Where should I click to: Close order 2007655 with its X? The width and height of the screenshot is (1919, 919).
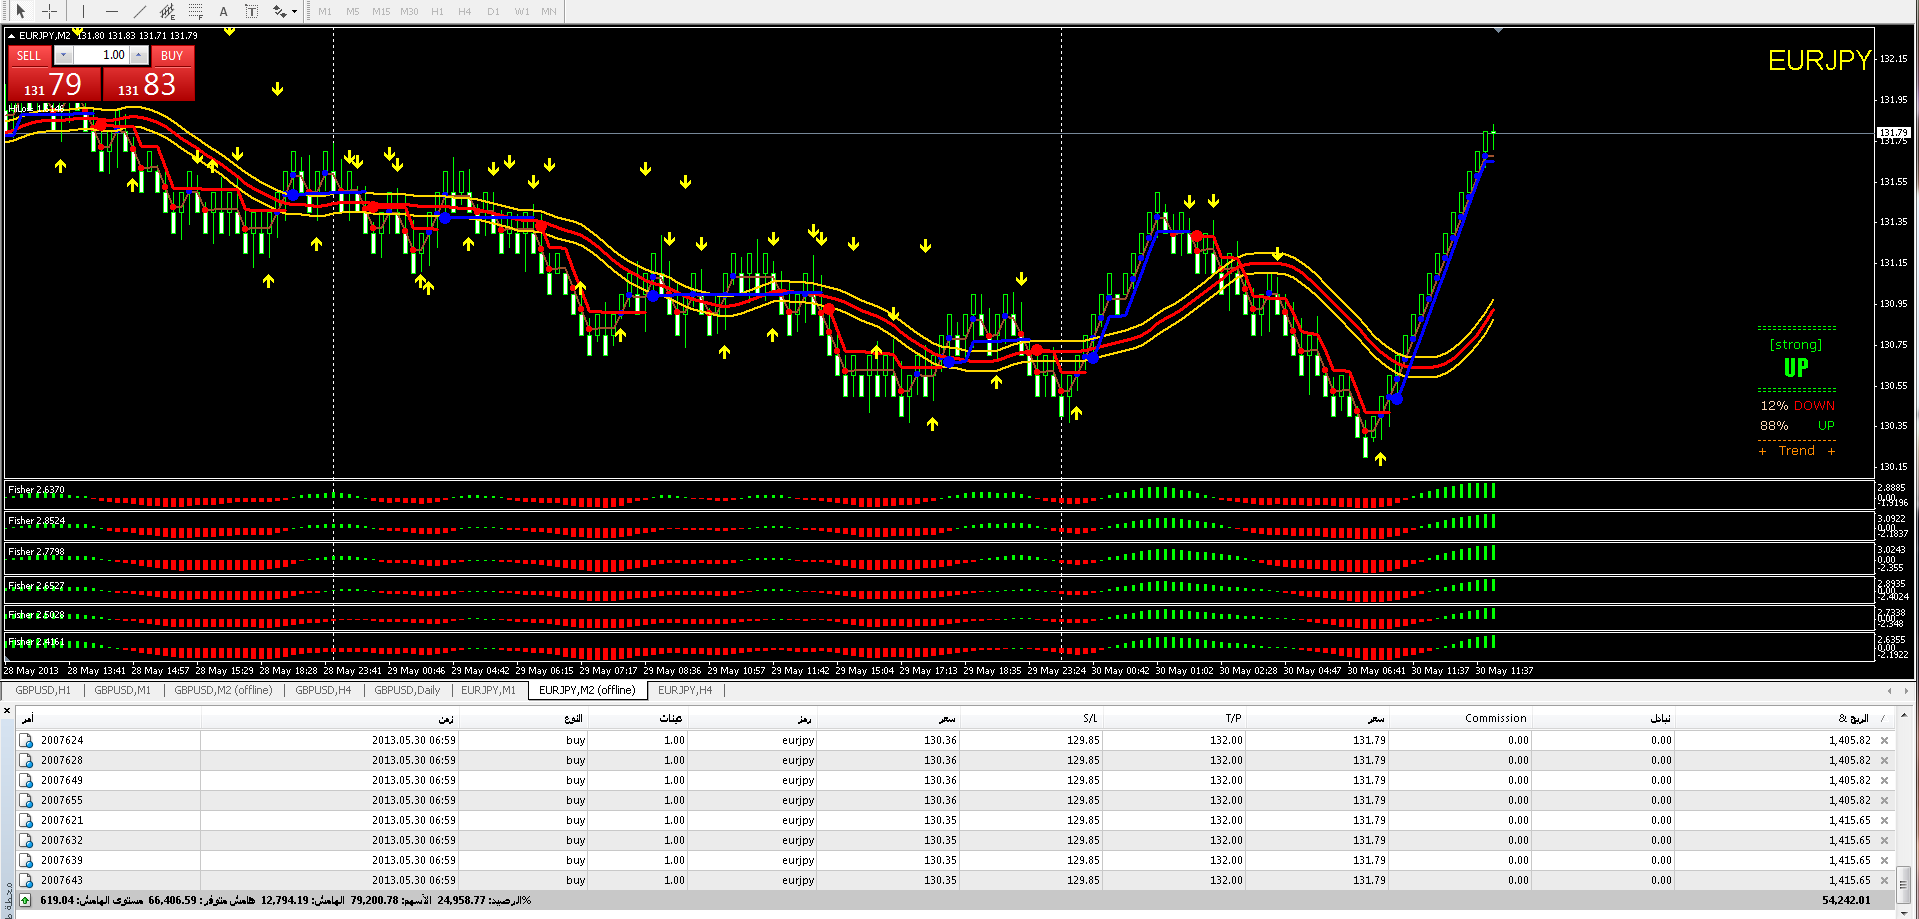(1884, 801)
